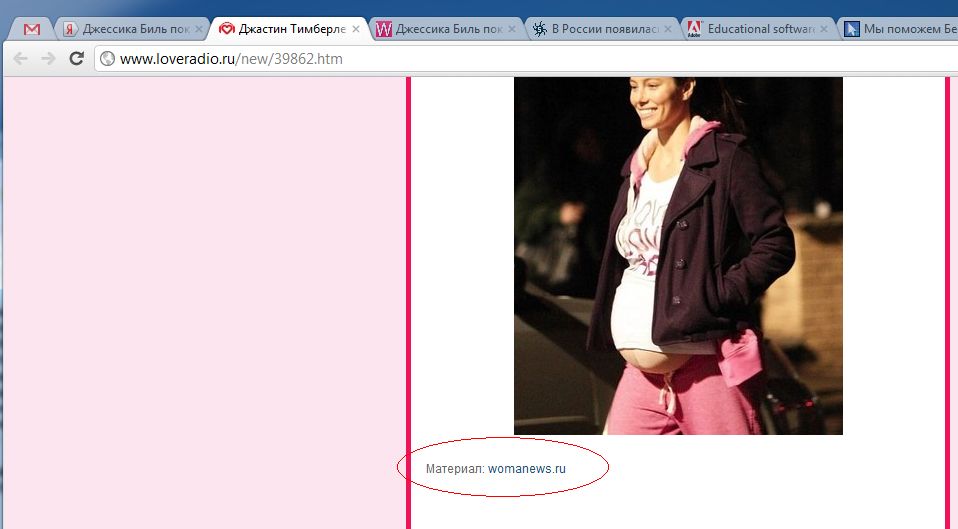The height and width of the screenshot is (529, 958).
Task: Close the Educational software tab
Action: pyautogui.click(x=824, y=30)
